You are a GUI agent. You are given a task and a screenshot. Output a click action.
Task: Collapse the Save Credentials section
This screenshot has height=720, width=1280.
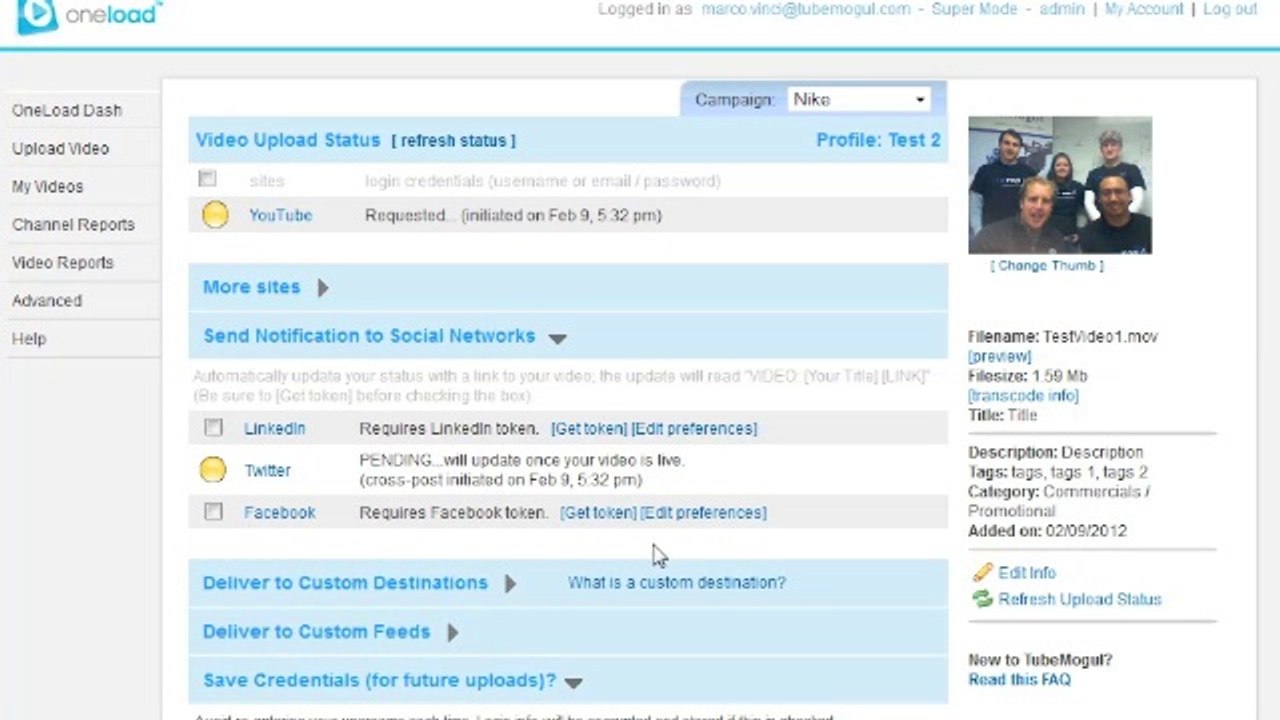click(x=573, y=683)
